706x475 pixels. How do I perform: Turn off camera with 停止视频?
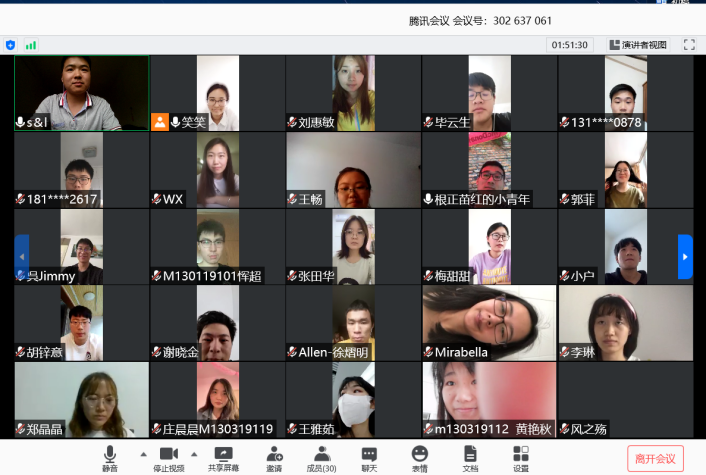click(x=168, y=458)
